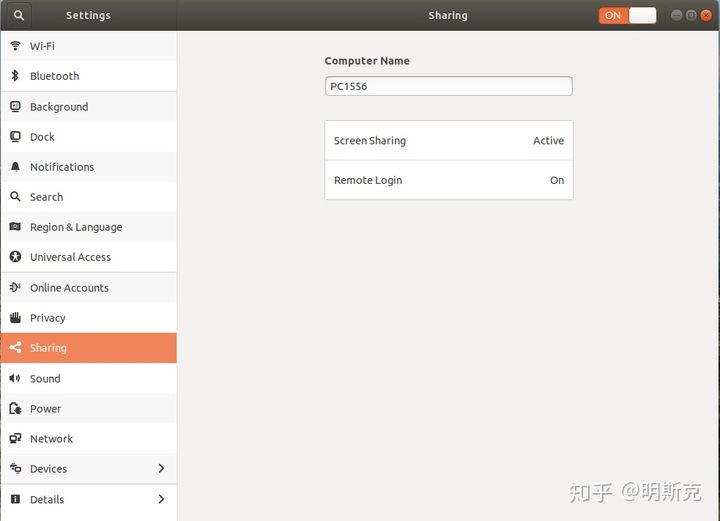This screenshot has width=720, height=521.
Task: Open the settings search magnifier button
Action: [18, 15]
